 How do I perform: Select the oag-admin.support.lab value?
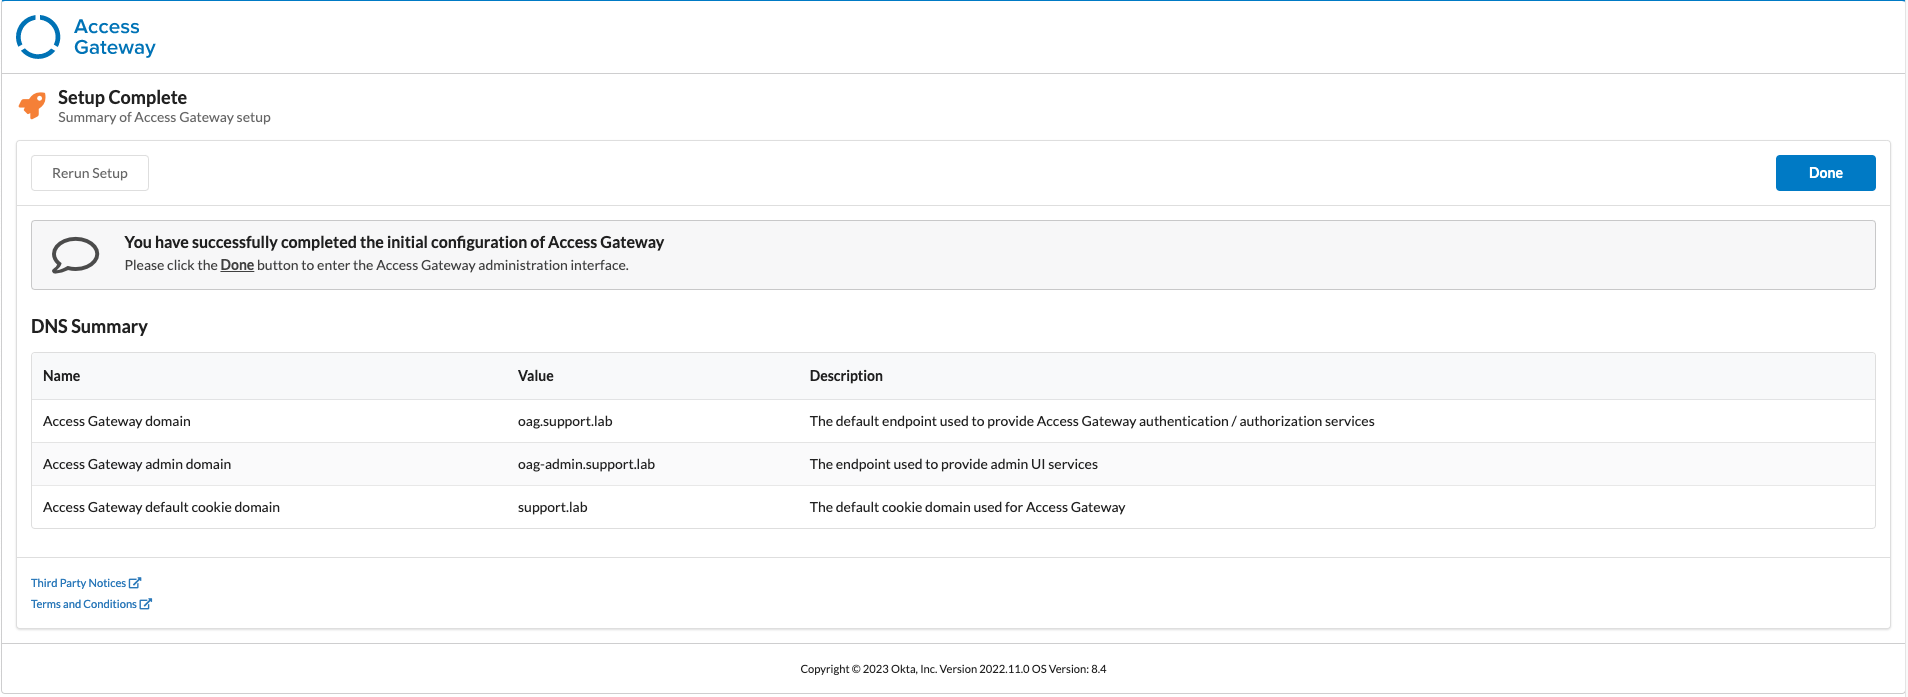(x=586, y=464)
